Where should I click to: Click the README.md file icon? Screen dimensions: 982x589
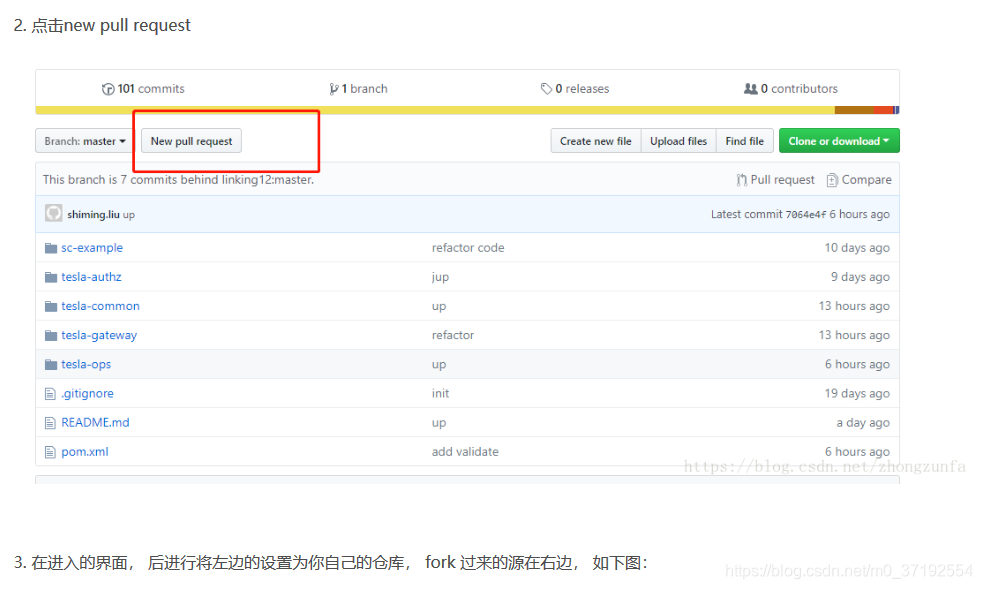tap(50, 423)
